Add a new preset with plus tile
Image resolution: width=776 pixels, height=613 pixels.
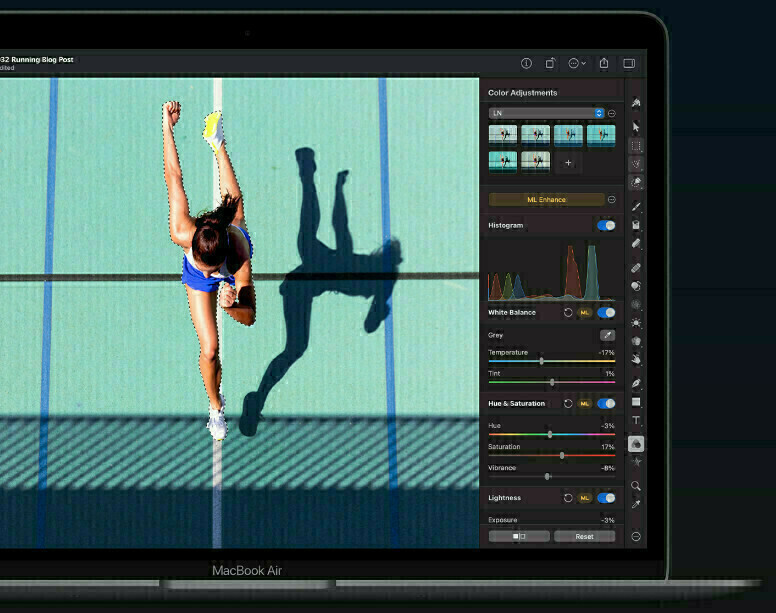(568, 161)
